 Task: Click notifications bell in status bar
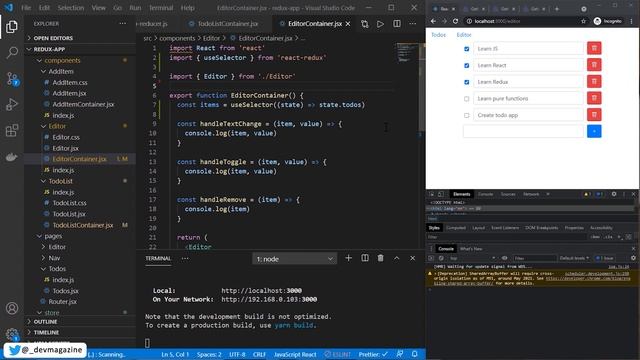(x=415, y=354)
